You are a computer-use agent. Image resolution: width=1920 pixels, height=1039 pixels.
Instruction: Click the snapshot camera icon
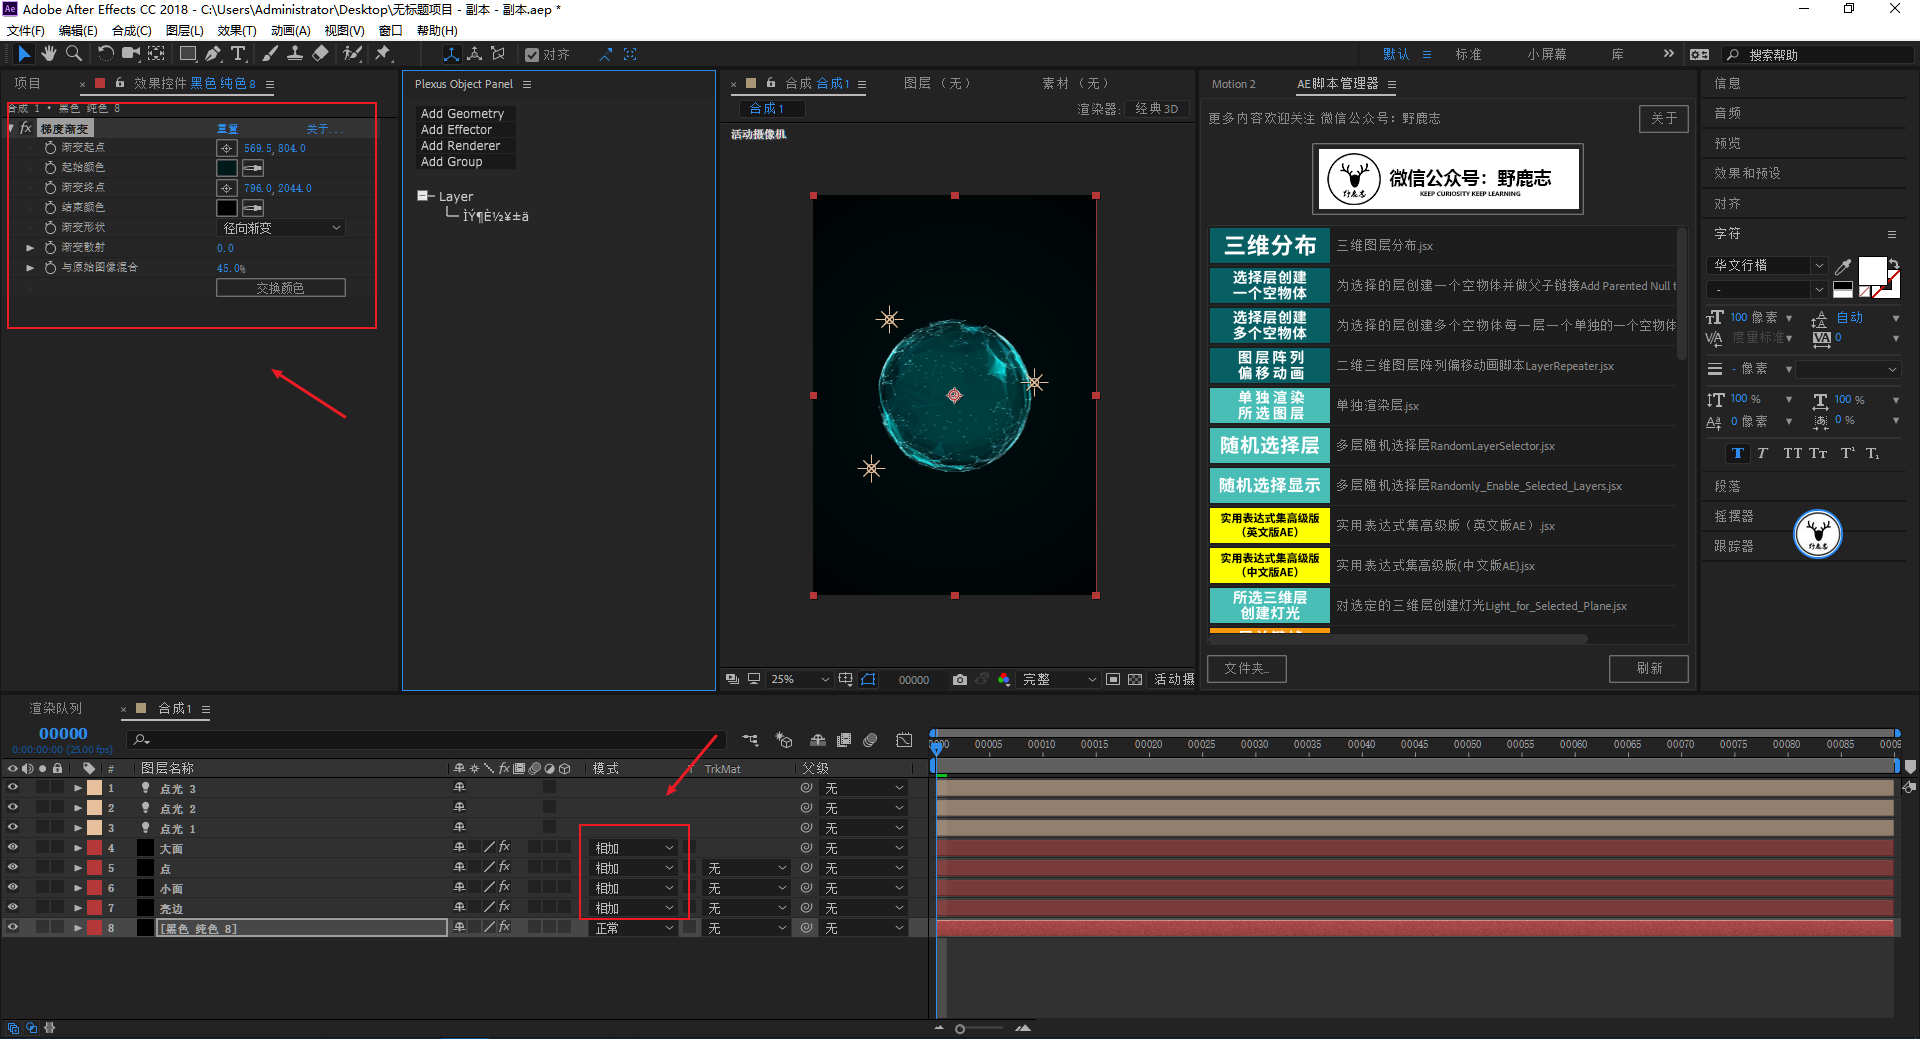(959, 680)
